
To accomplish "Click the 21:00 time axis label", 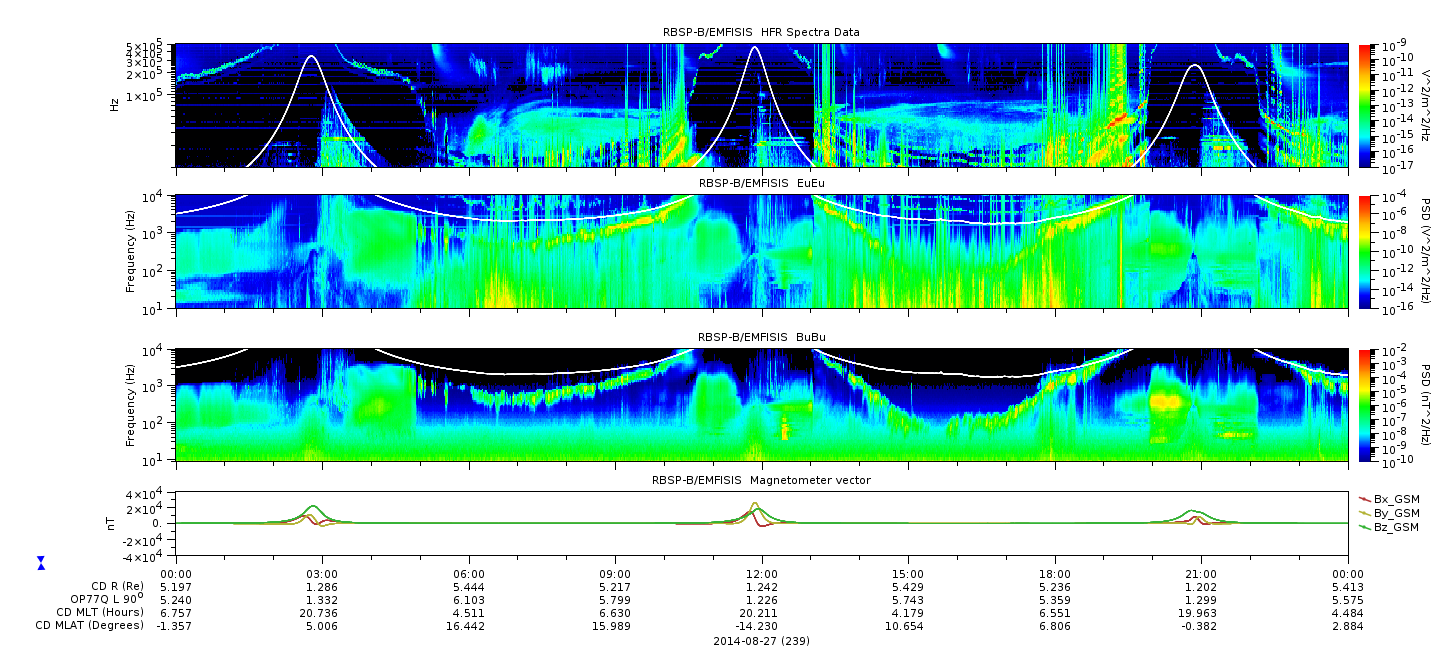I will [x=1200, y=574].
